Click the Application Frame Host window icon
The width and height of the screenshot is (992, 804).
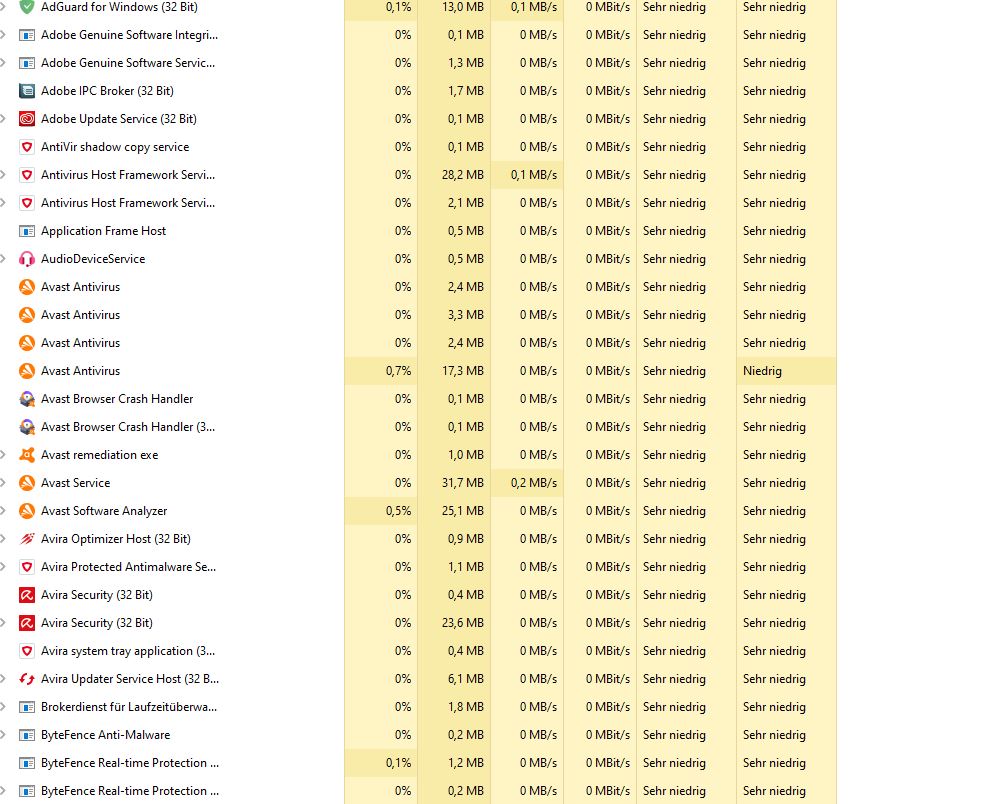click(x=27, y=231)
